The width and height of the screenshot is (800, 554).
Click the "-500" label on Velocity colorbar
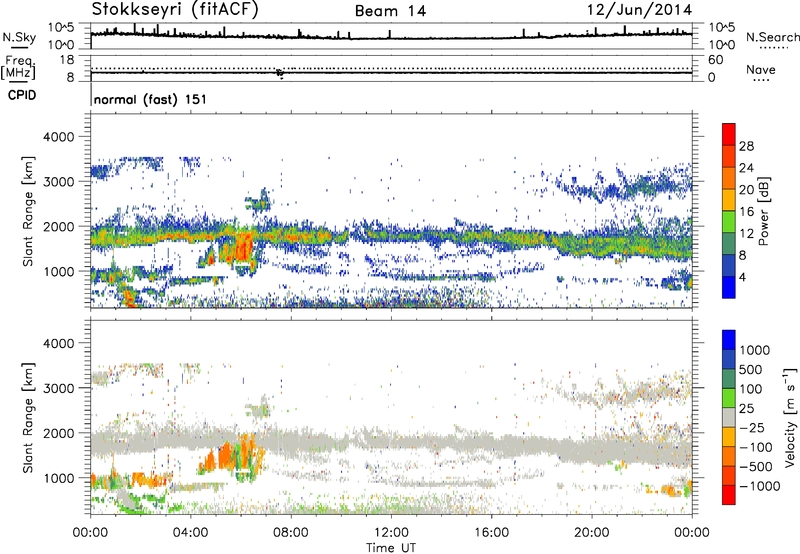pos(756,467)
